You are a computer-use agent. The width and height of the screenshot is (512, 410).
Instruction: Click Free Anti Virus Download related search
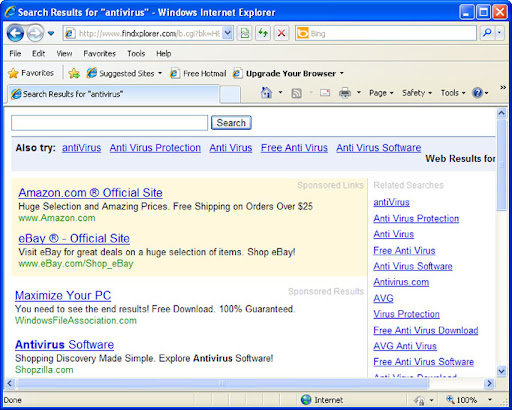tap(426, 330)
